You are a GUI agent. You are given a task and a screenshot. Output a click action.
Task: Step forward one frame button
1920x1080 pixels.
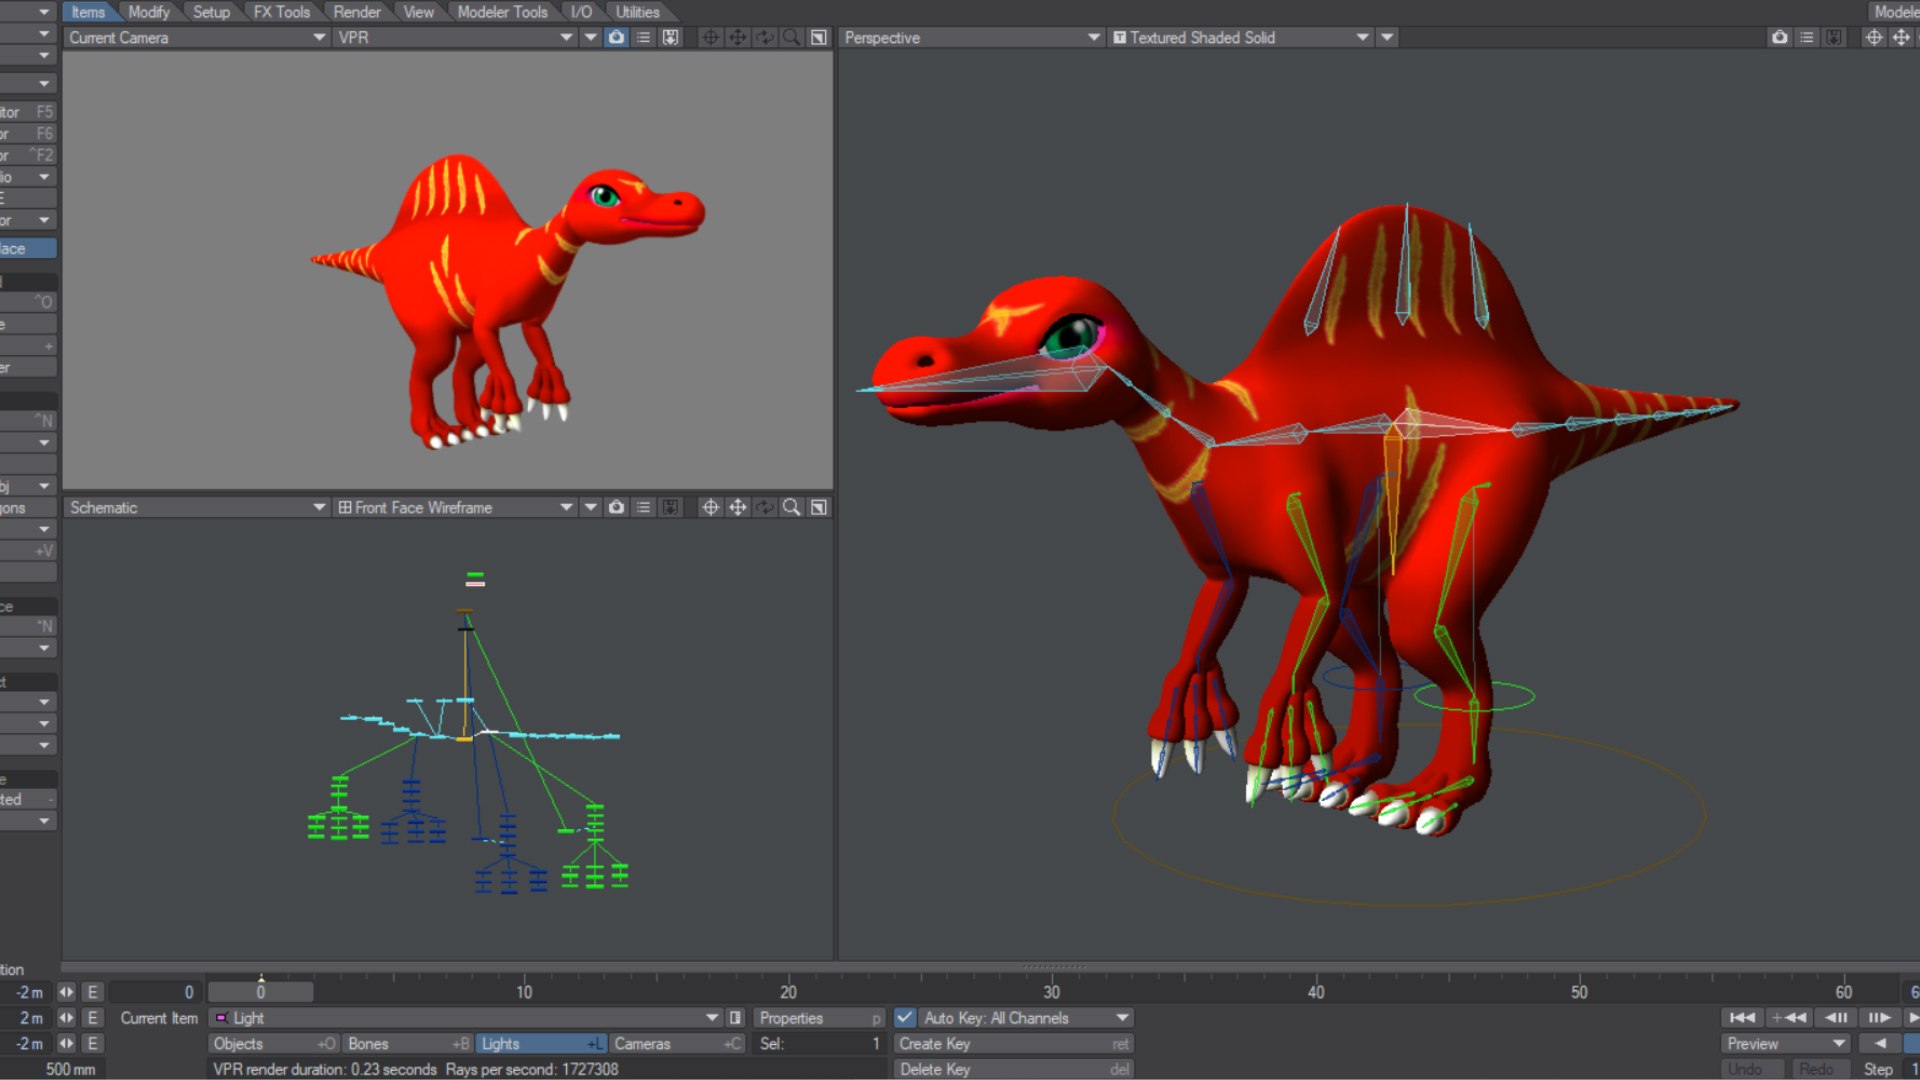tap(1880, 1018)
